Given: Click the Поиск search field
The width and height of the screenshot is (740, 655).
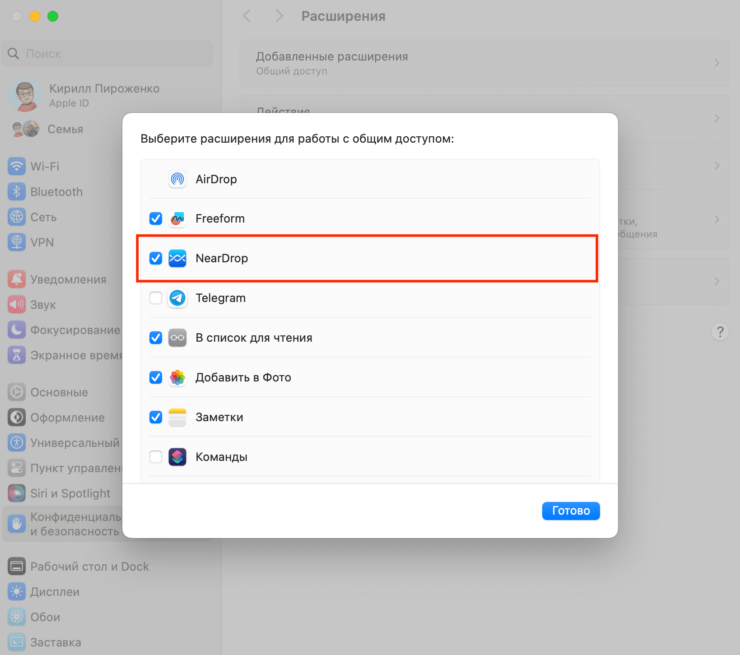Looking at the screenshot, I should point(108,53).
